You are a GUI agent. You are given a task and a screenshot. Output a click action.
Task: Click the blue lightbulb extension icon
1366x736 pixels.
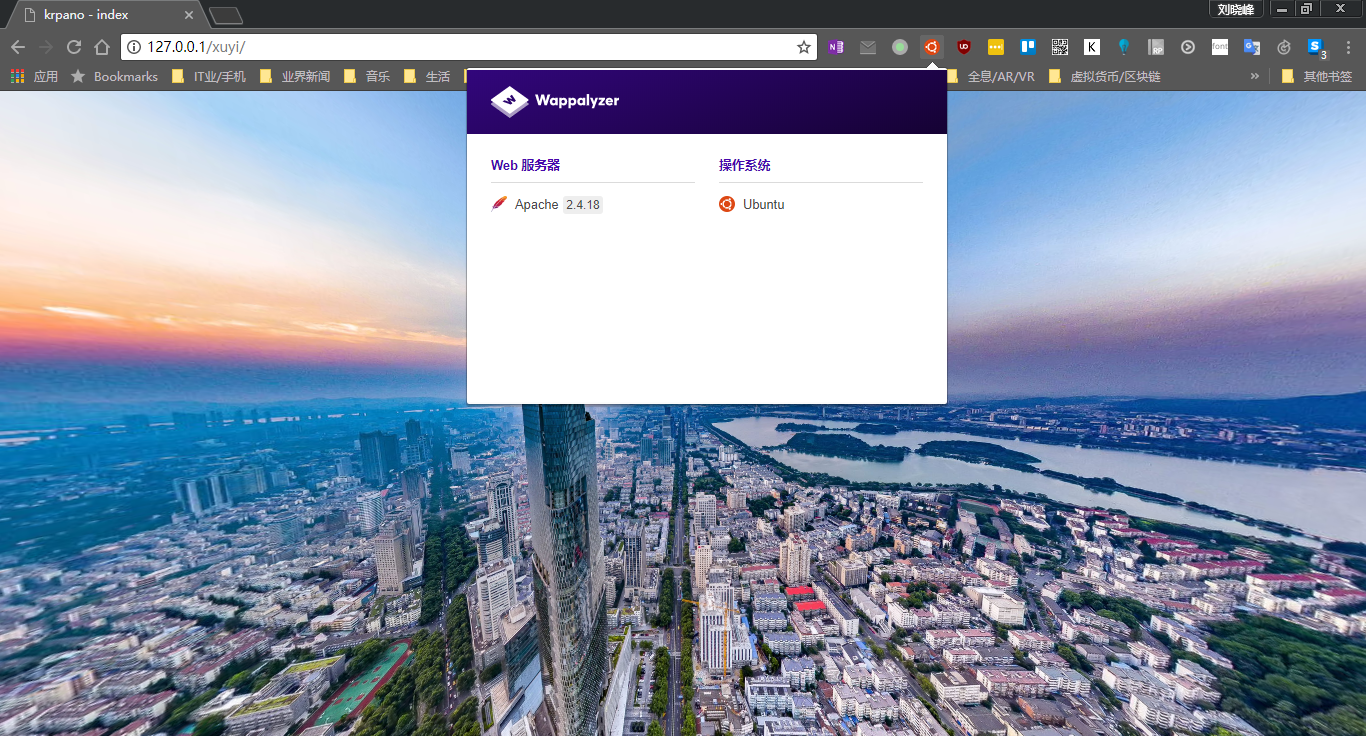(x=1123, y=47)
